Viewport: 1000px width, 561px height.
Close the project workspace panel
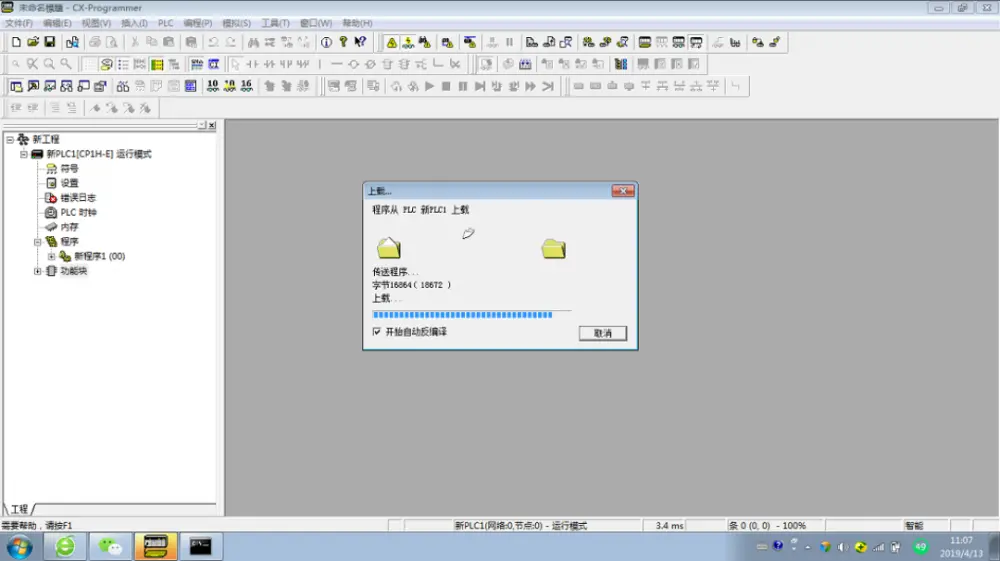tap(212, 126)
